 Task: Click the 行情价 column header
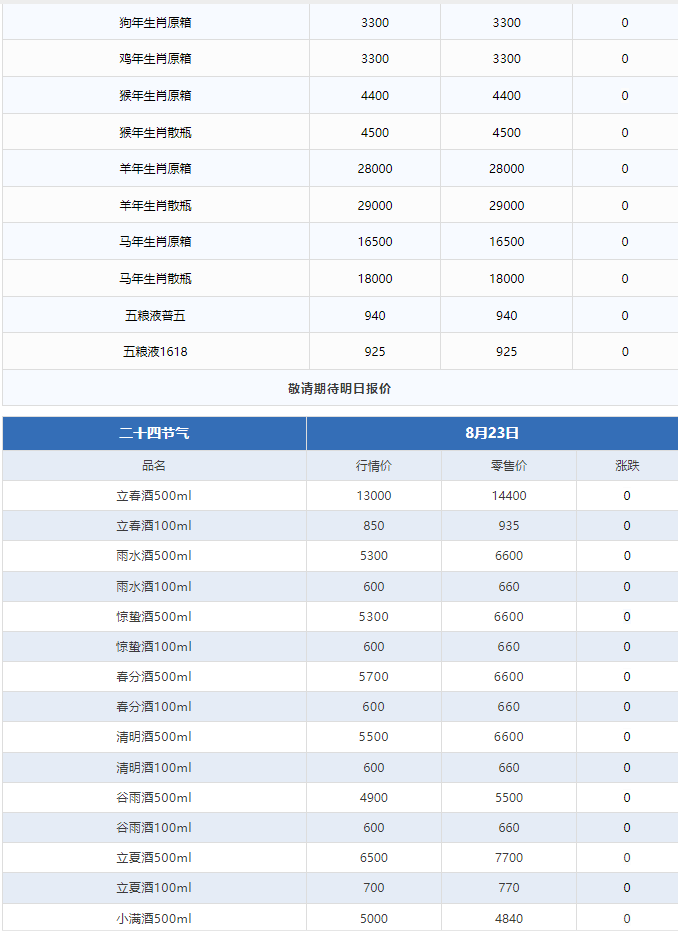pos(374,466)
